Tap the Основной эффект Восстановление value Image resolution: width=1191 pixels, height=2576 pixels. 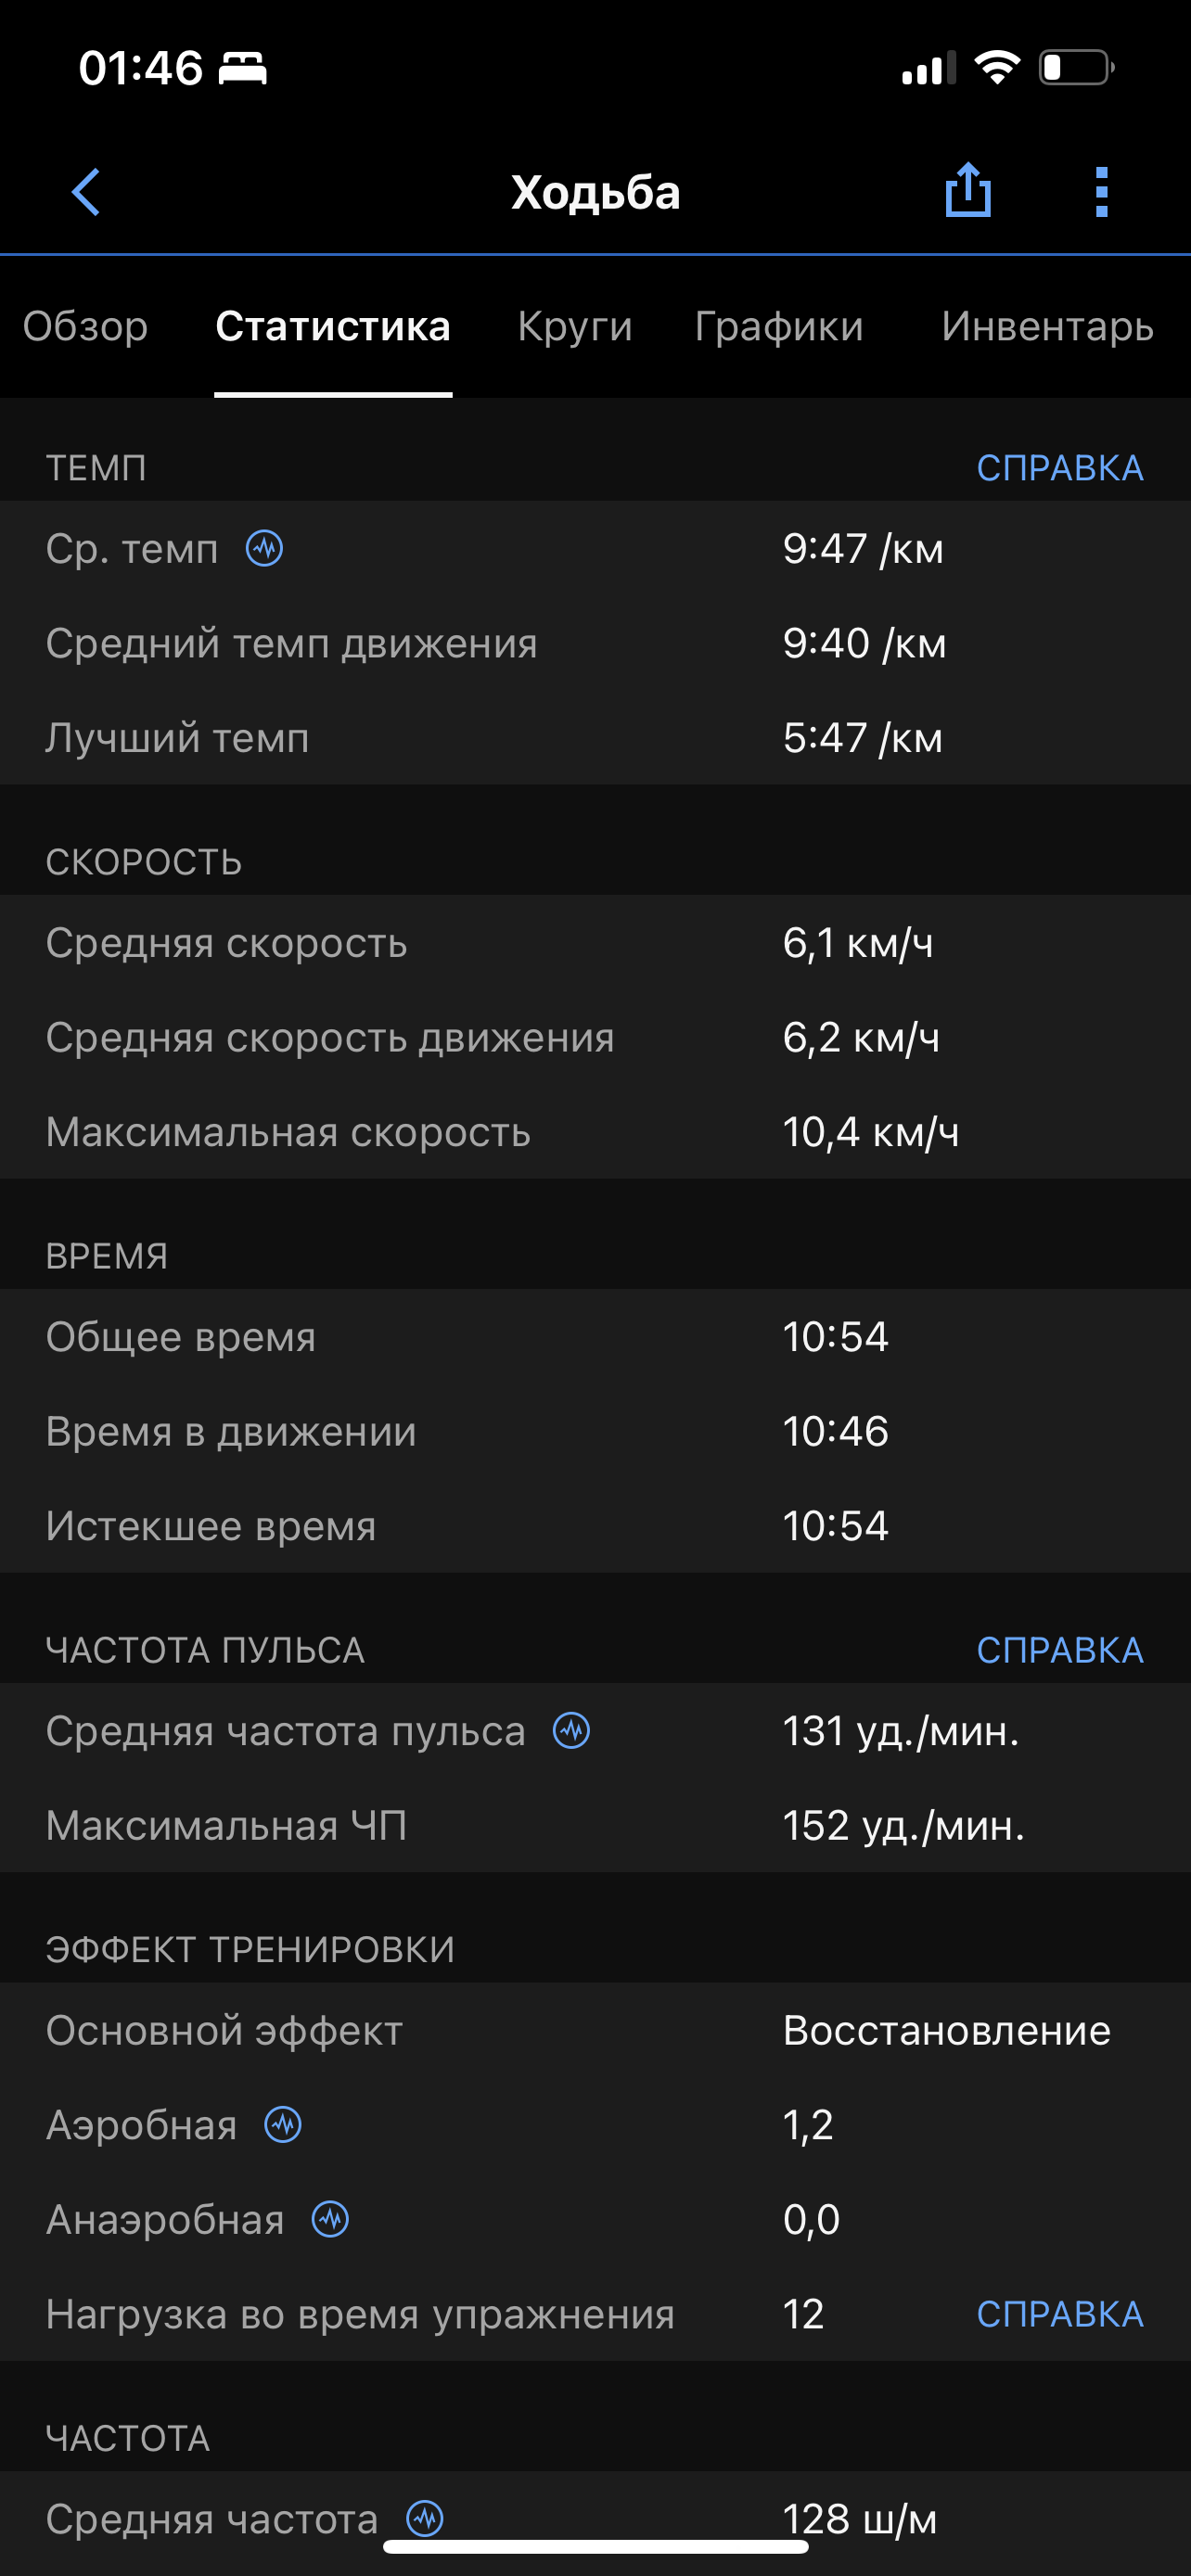coord(946,2030)
